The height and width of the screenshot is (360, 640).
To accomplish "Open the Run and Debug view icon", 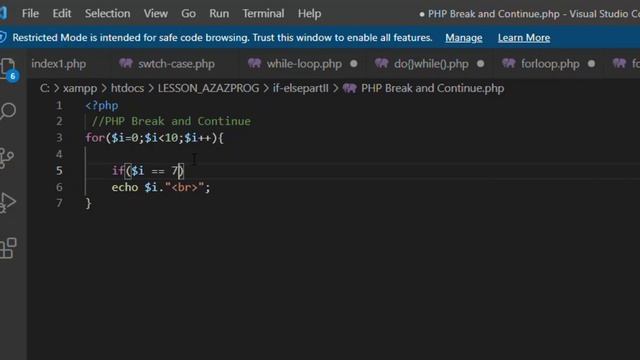I will [x=7, y=202].
